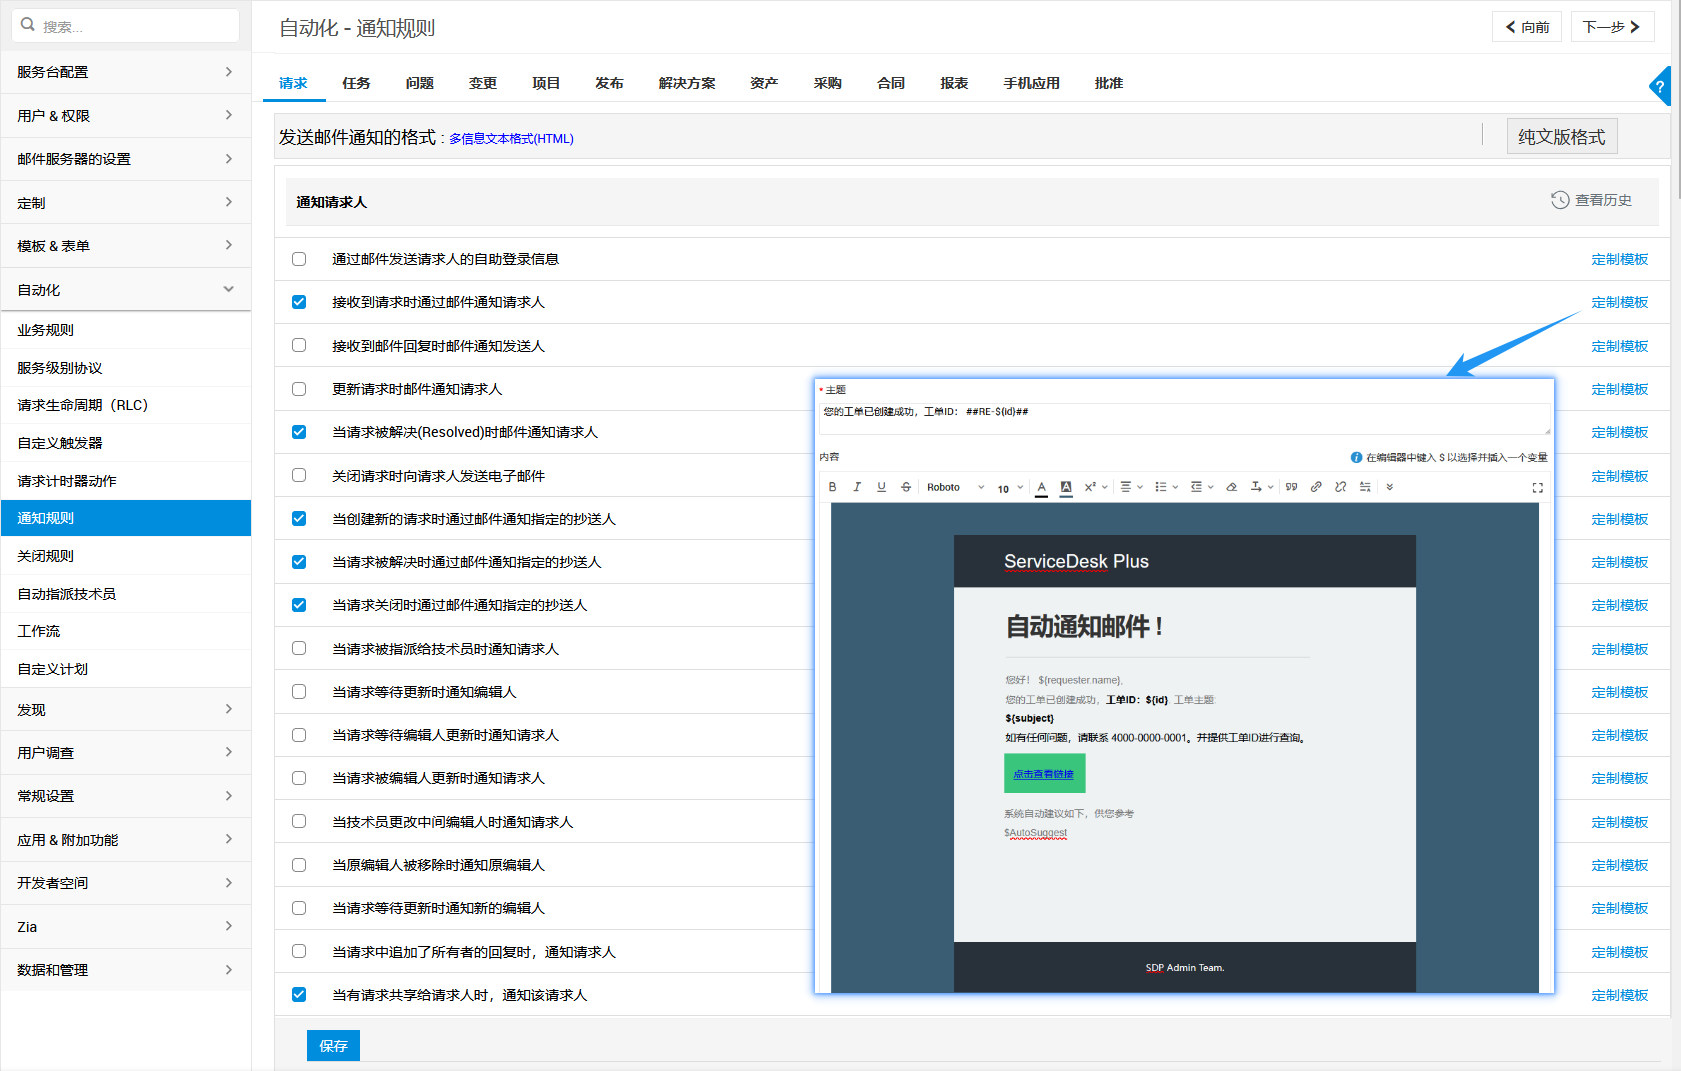Uncheck 当创建新的请求时通过邮件通知指定的抄送人
1681x1071 pixels.
point(299,518)
